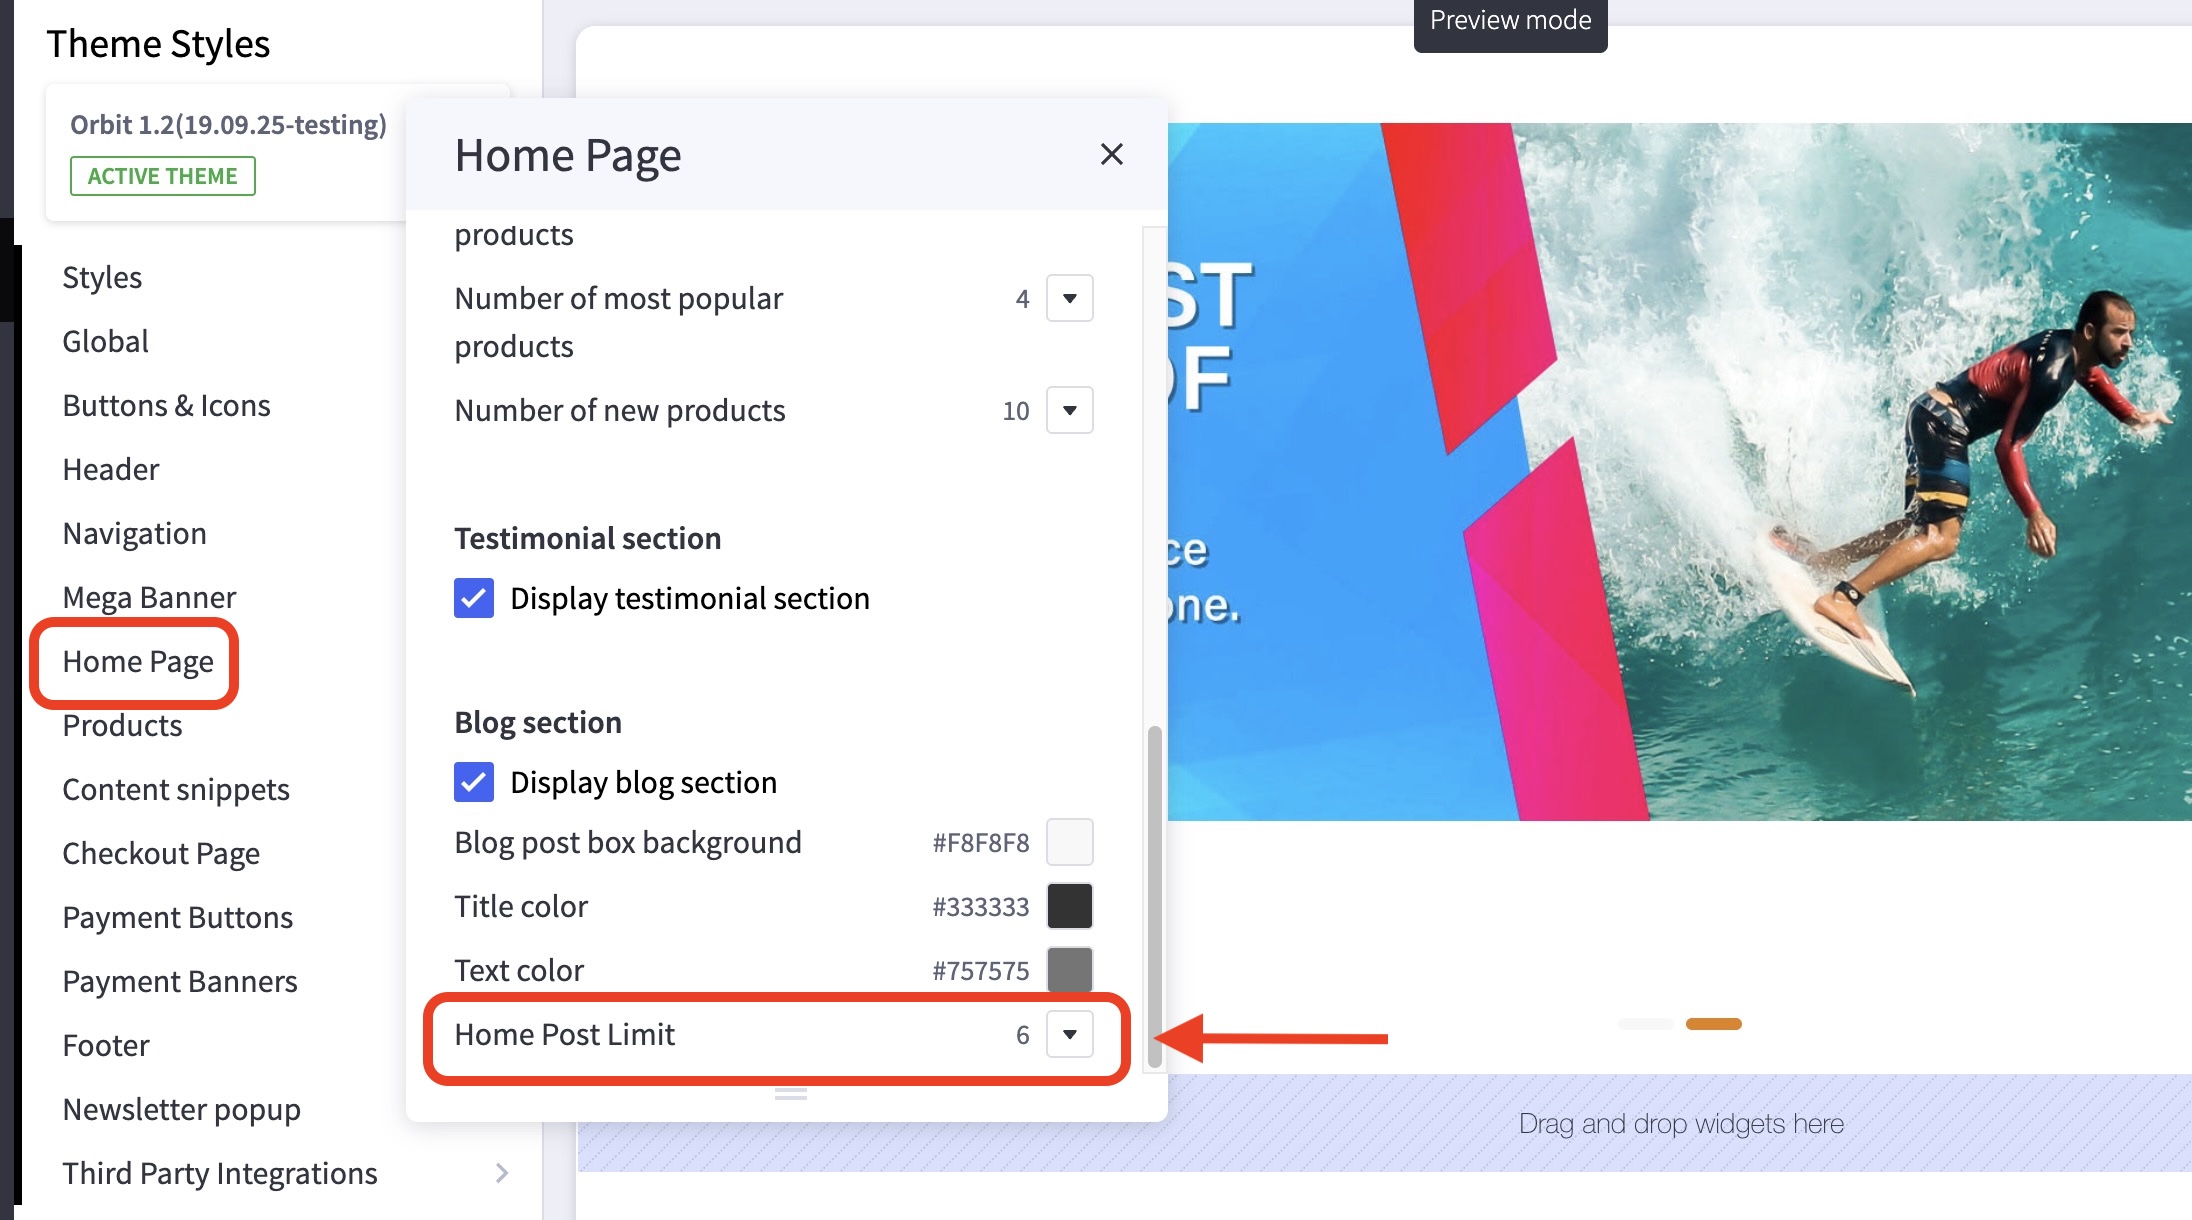Expand Third Party Integrations chevron
The height and width of the screenshot is (1220, 2192).
point(502,1173)
